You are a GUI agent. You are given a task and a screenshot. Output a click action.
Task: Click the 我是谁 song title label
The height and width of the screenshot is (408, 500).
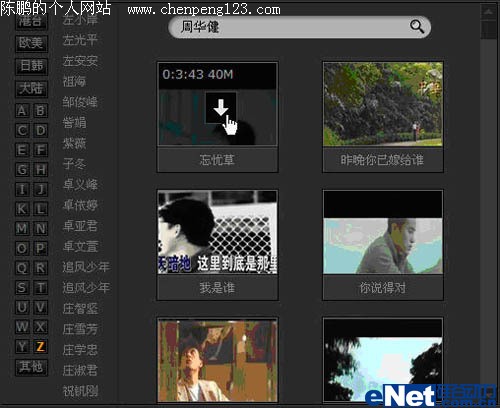pos(217,288)
